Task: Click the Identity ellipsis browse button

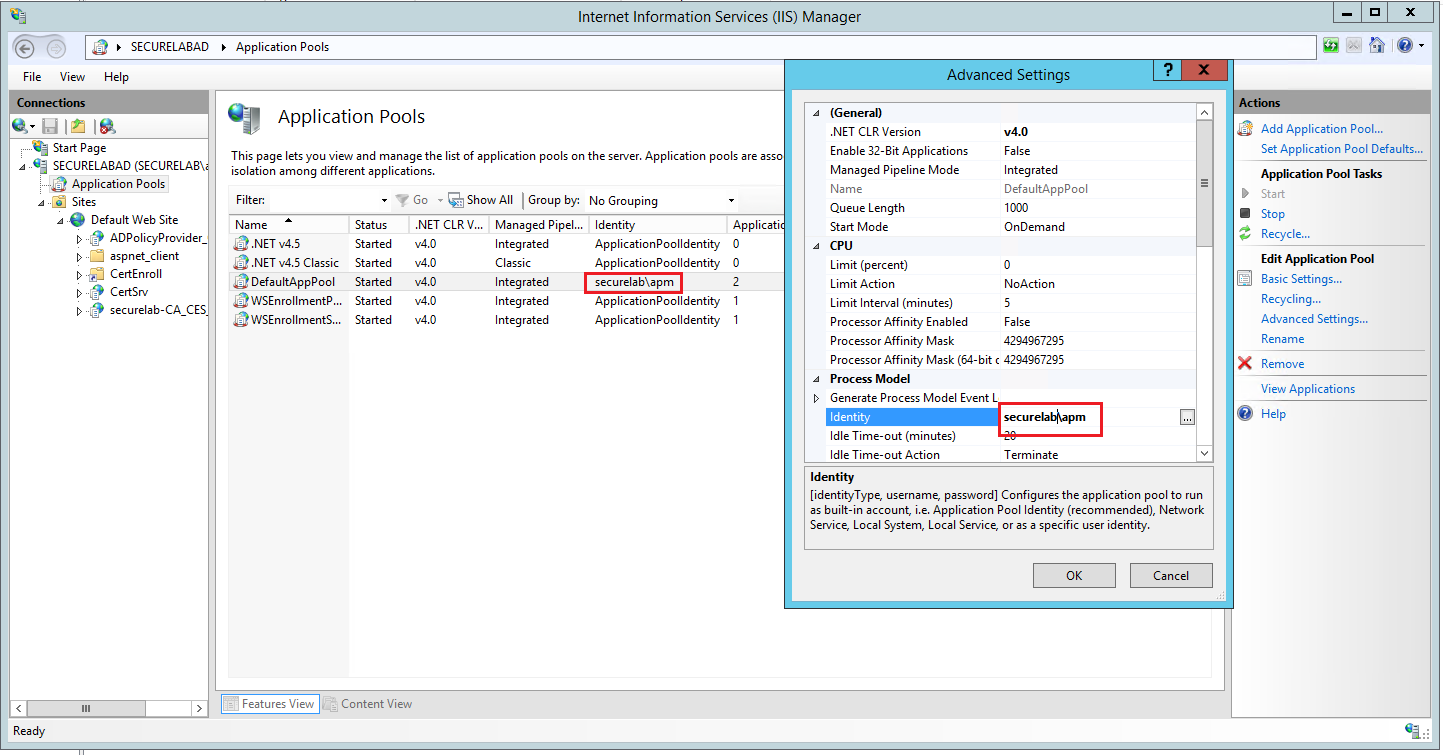Action: pos(1186,418)
